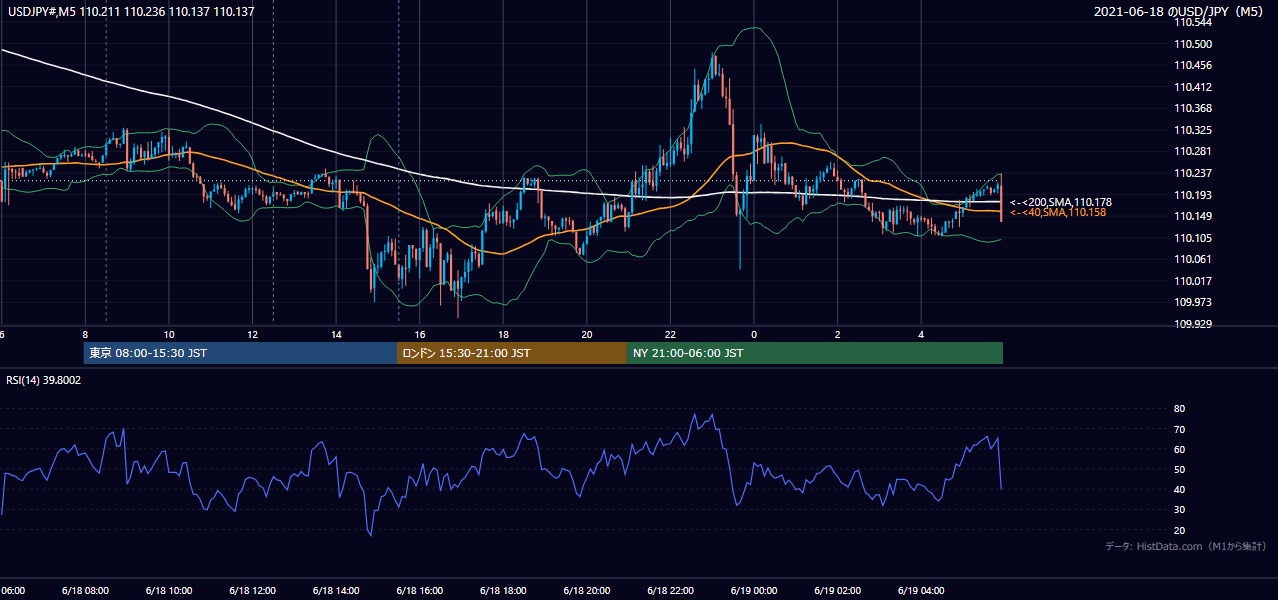The width and height of the screenshot is (1278, 600).
Task: Click hour tick 14 under the price chart
Action: coord(336,334)
